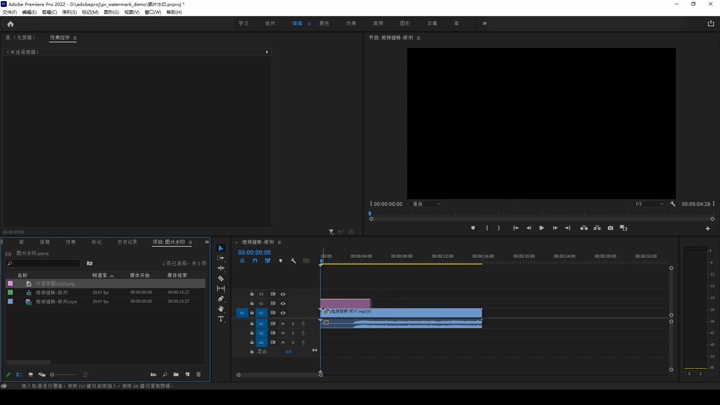
Task: Switch to the 效果控件 tab
Action: 60,38
